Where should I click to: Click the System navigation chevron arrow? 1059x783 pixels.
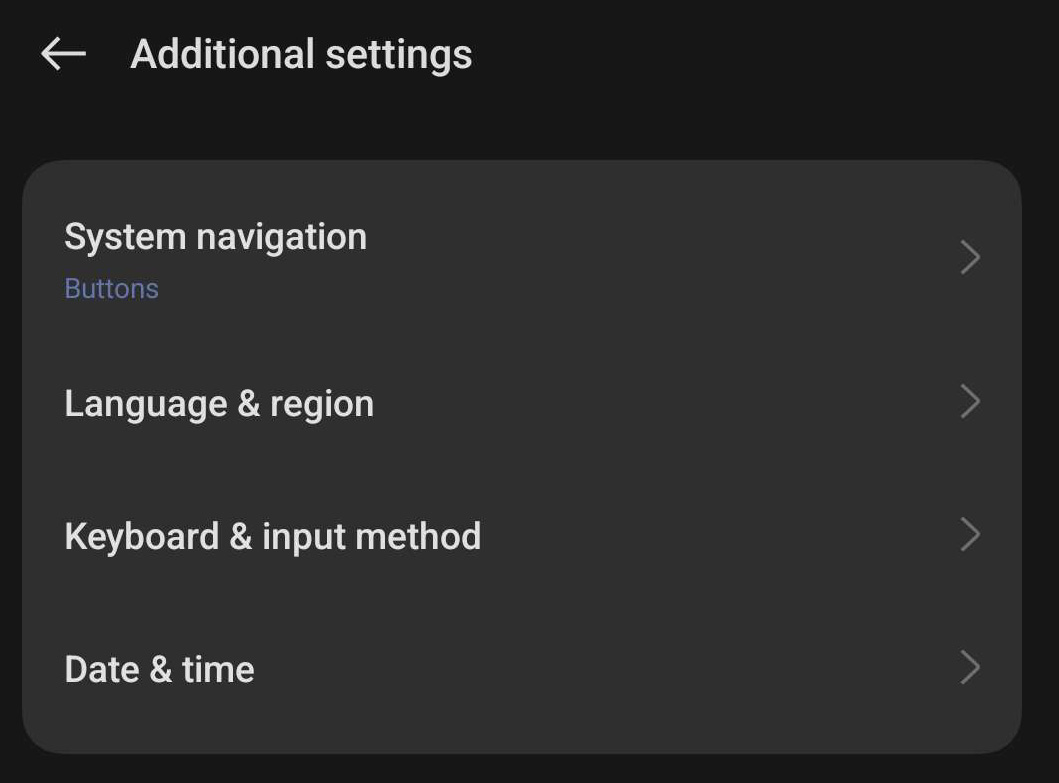(969, 257)
